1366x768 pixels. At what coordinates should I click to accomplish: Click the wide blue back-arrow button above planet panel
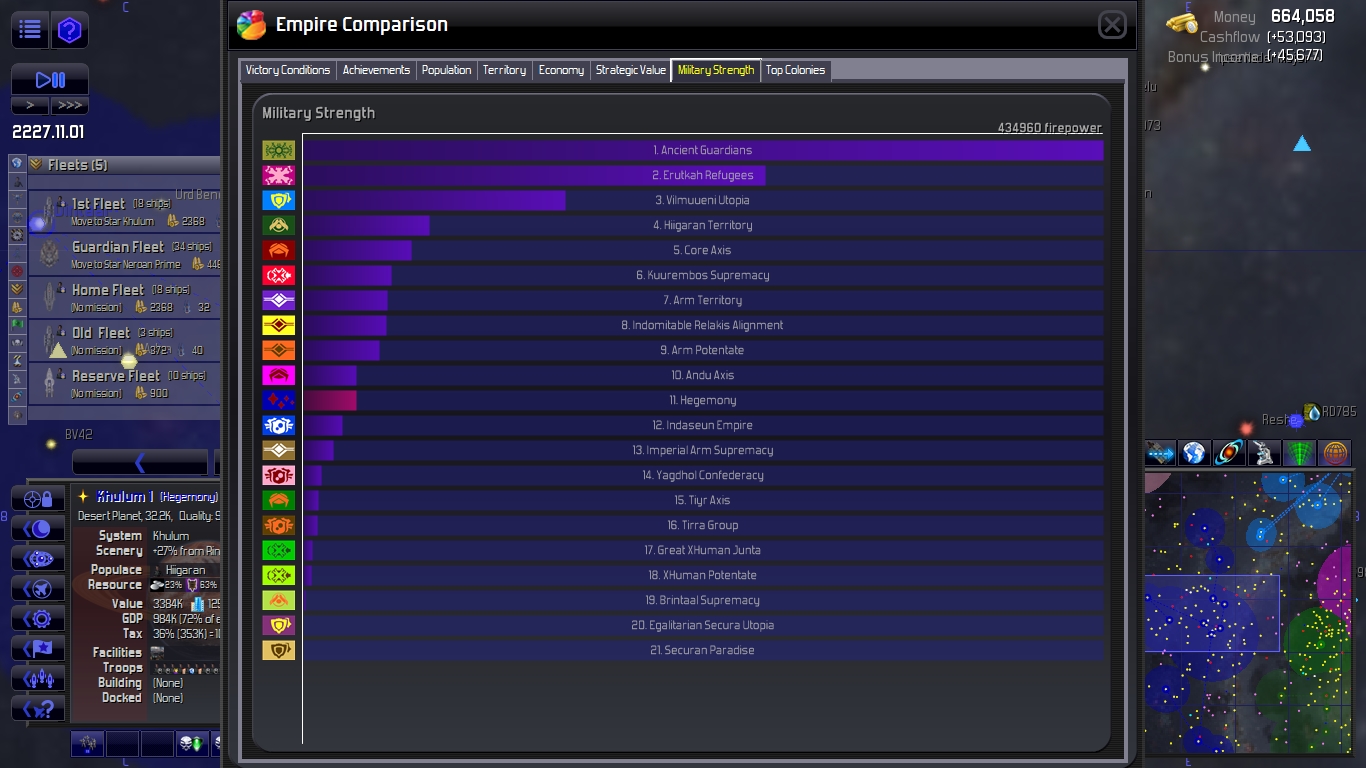pyautogui.click(x=140, y=462)
